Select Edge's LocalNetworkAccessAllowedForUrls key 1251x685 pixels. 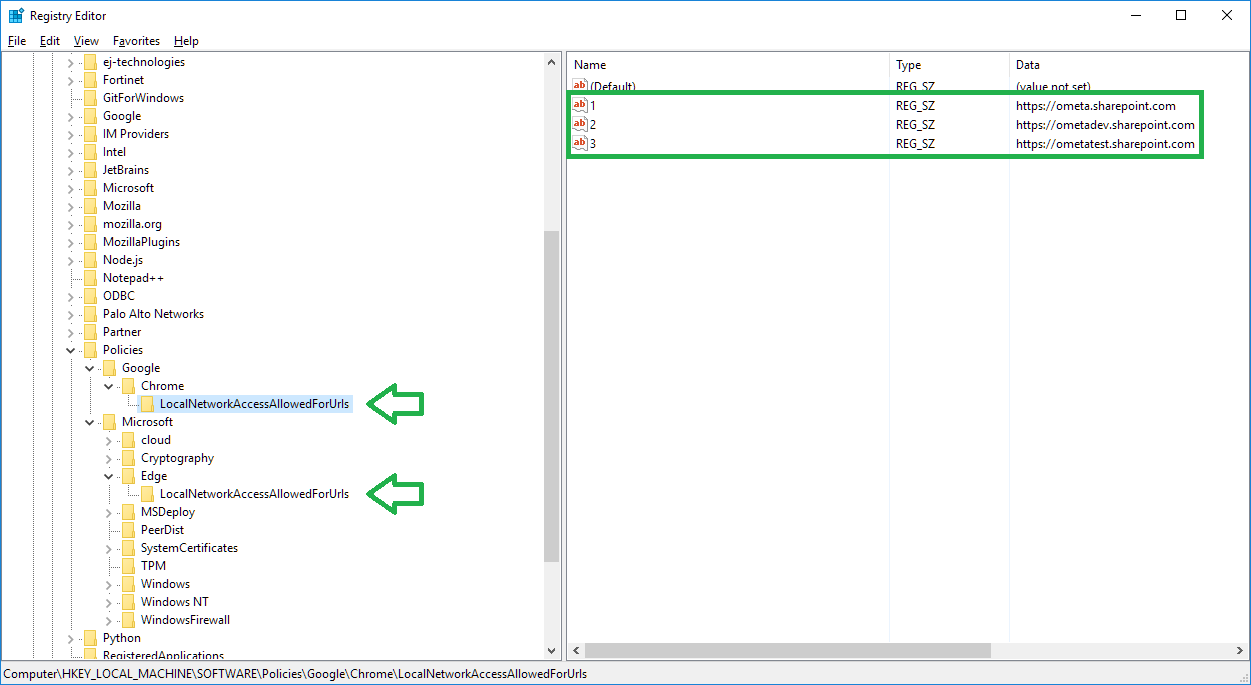[x=254, y=494]
